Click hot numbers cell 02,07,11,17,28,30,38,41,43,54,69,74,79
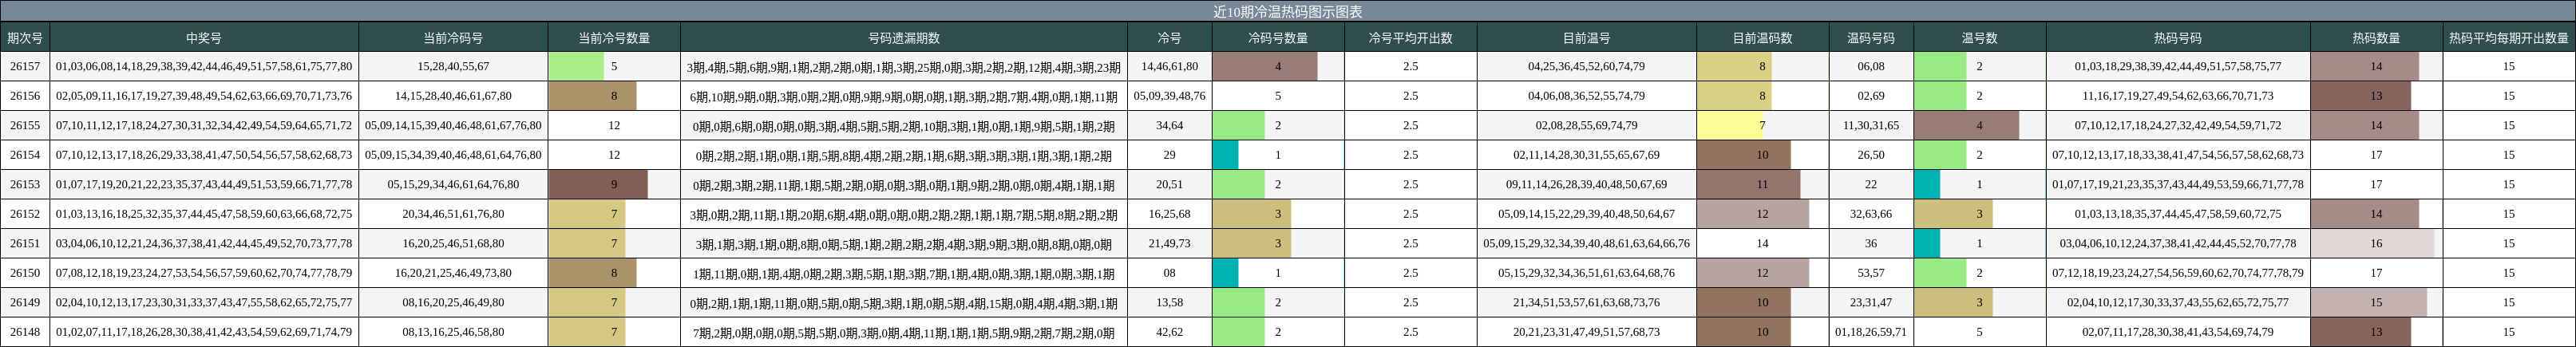 (x=2178, y=332)
